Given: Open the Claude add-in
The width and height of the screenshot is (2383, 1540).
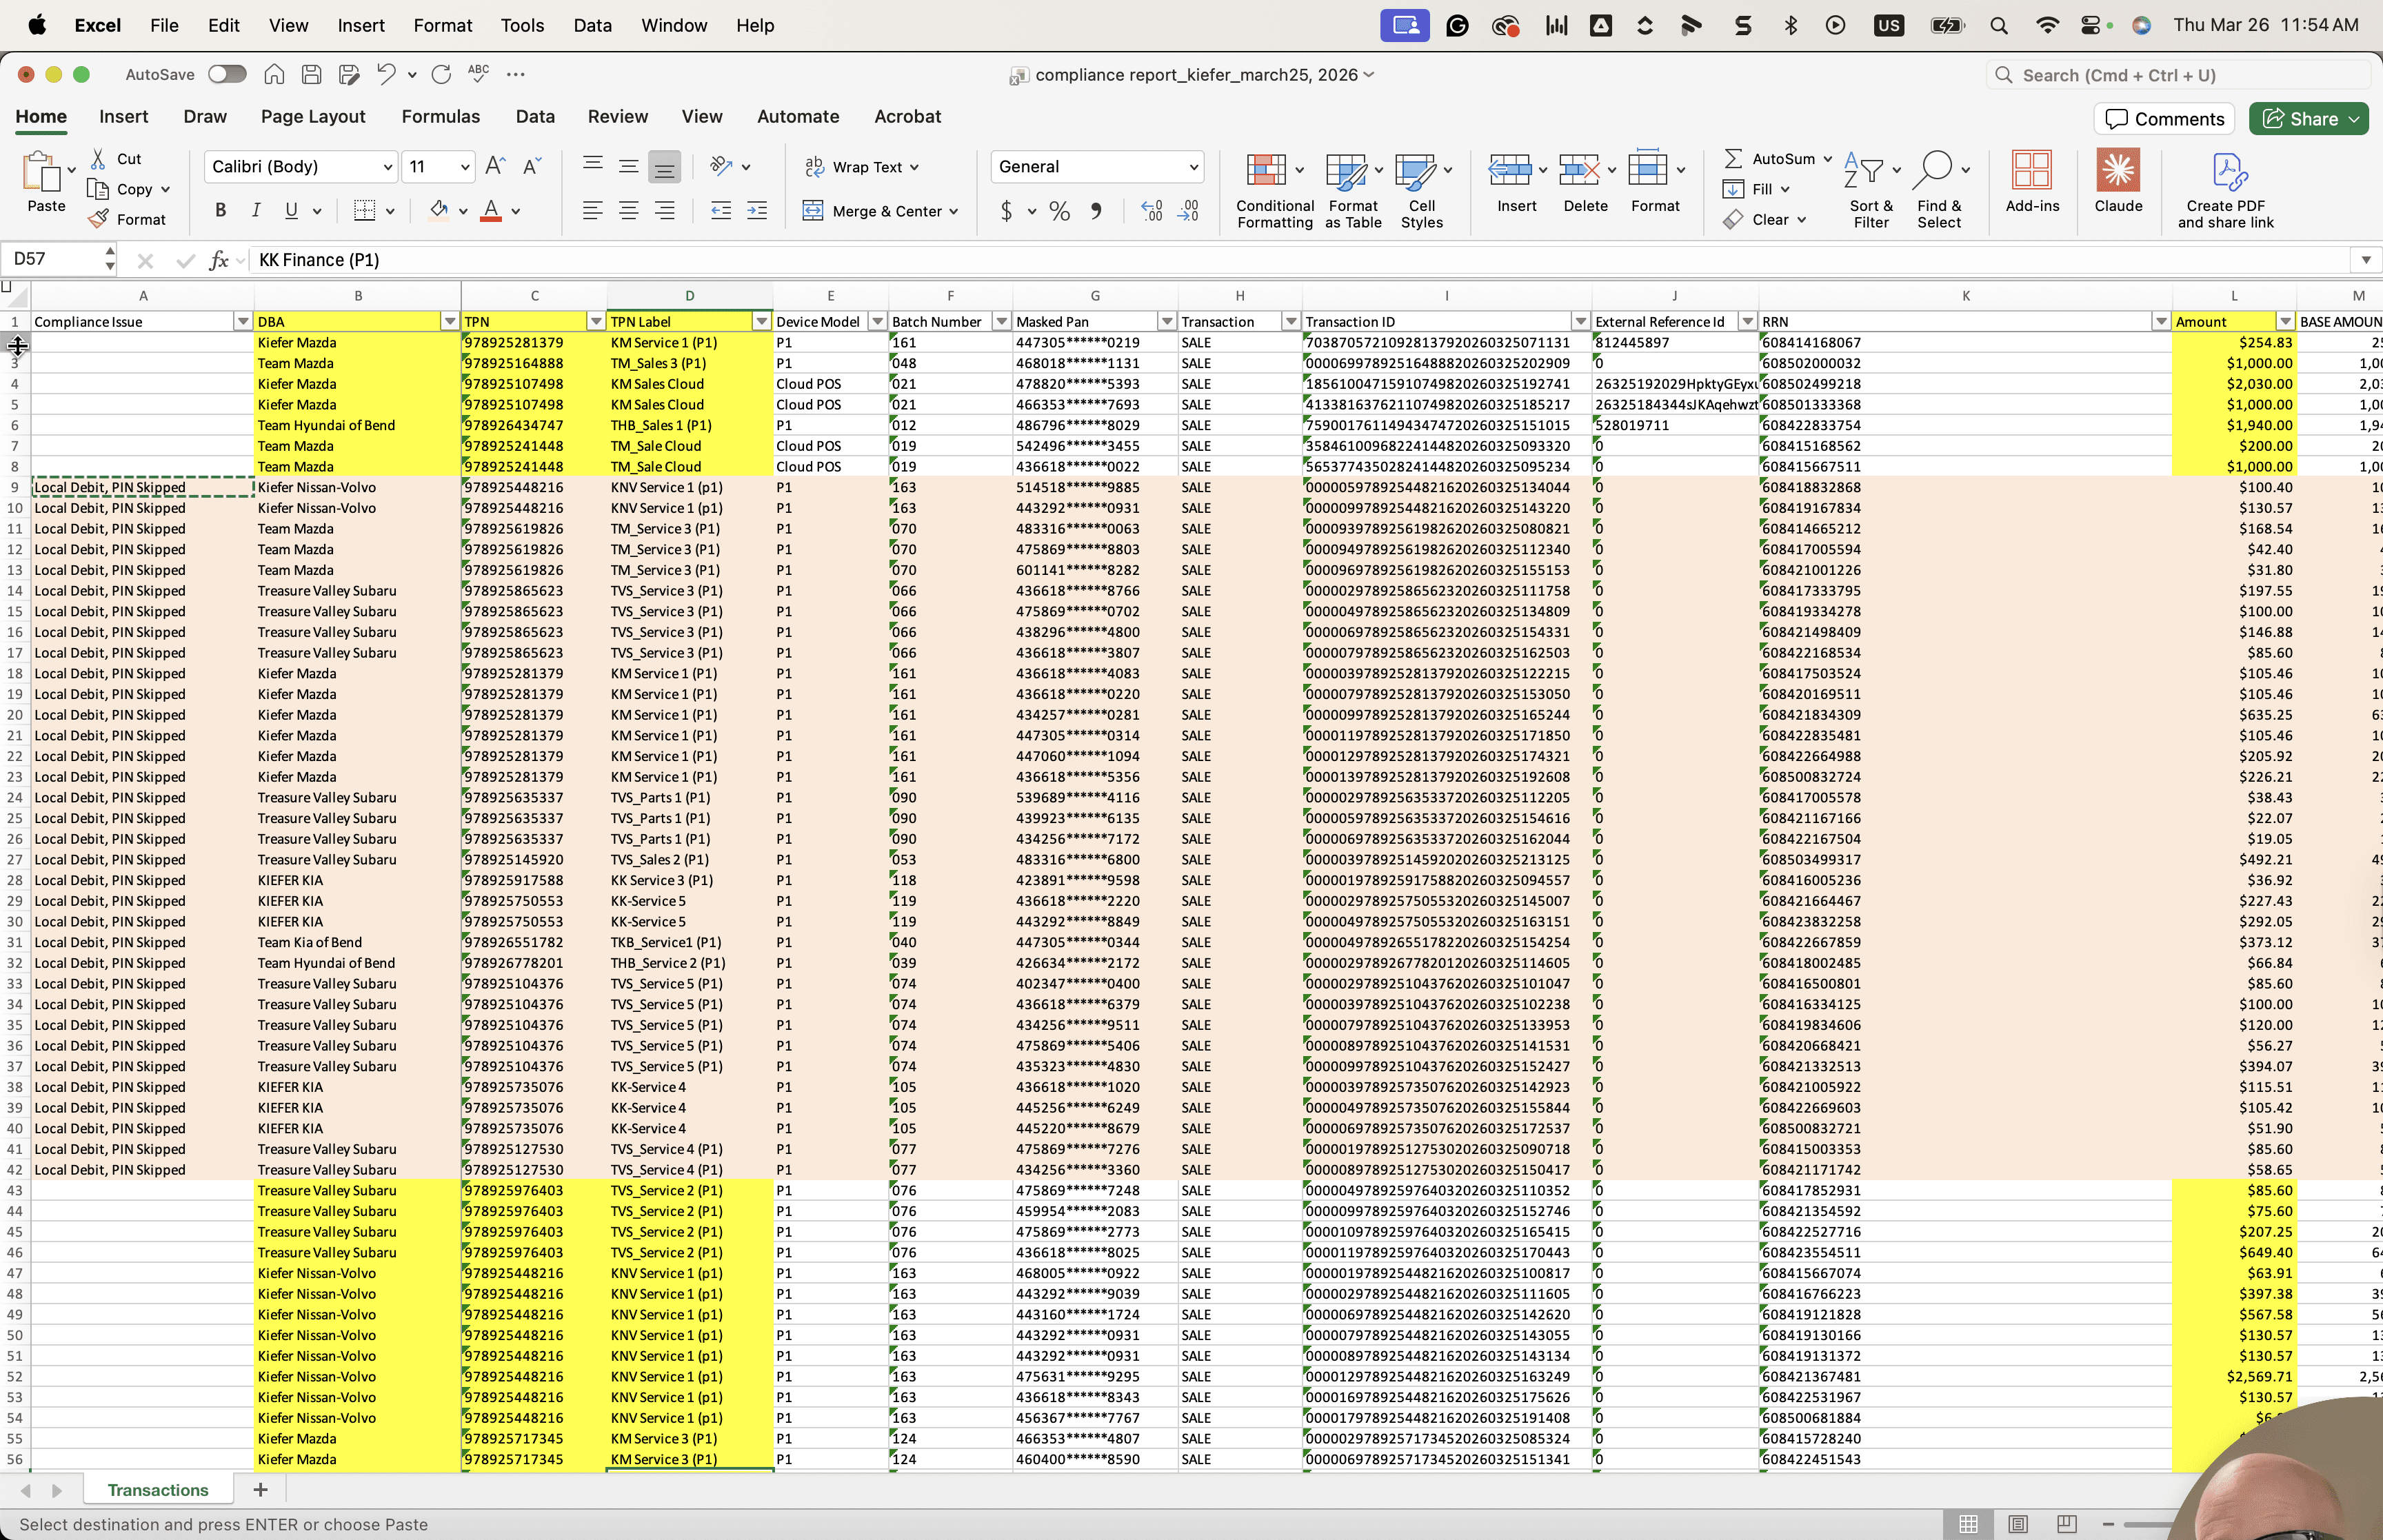Looking at the screenshot, I should [x=2118, y=182].
